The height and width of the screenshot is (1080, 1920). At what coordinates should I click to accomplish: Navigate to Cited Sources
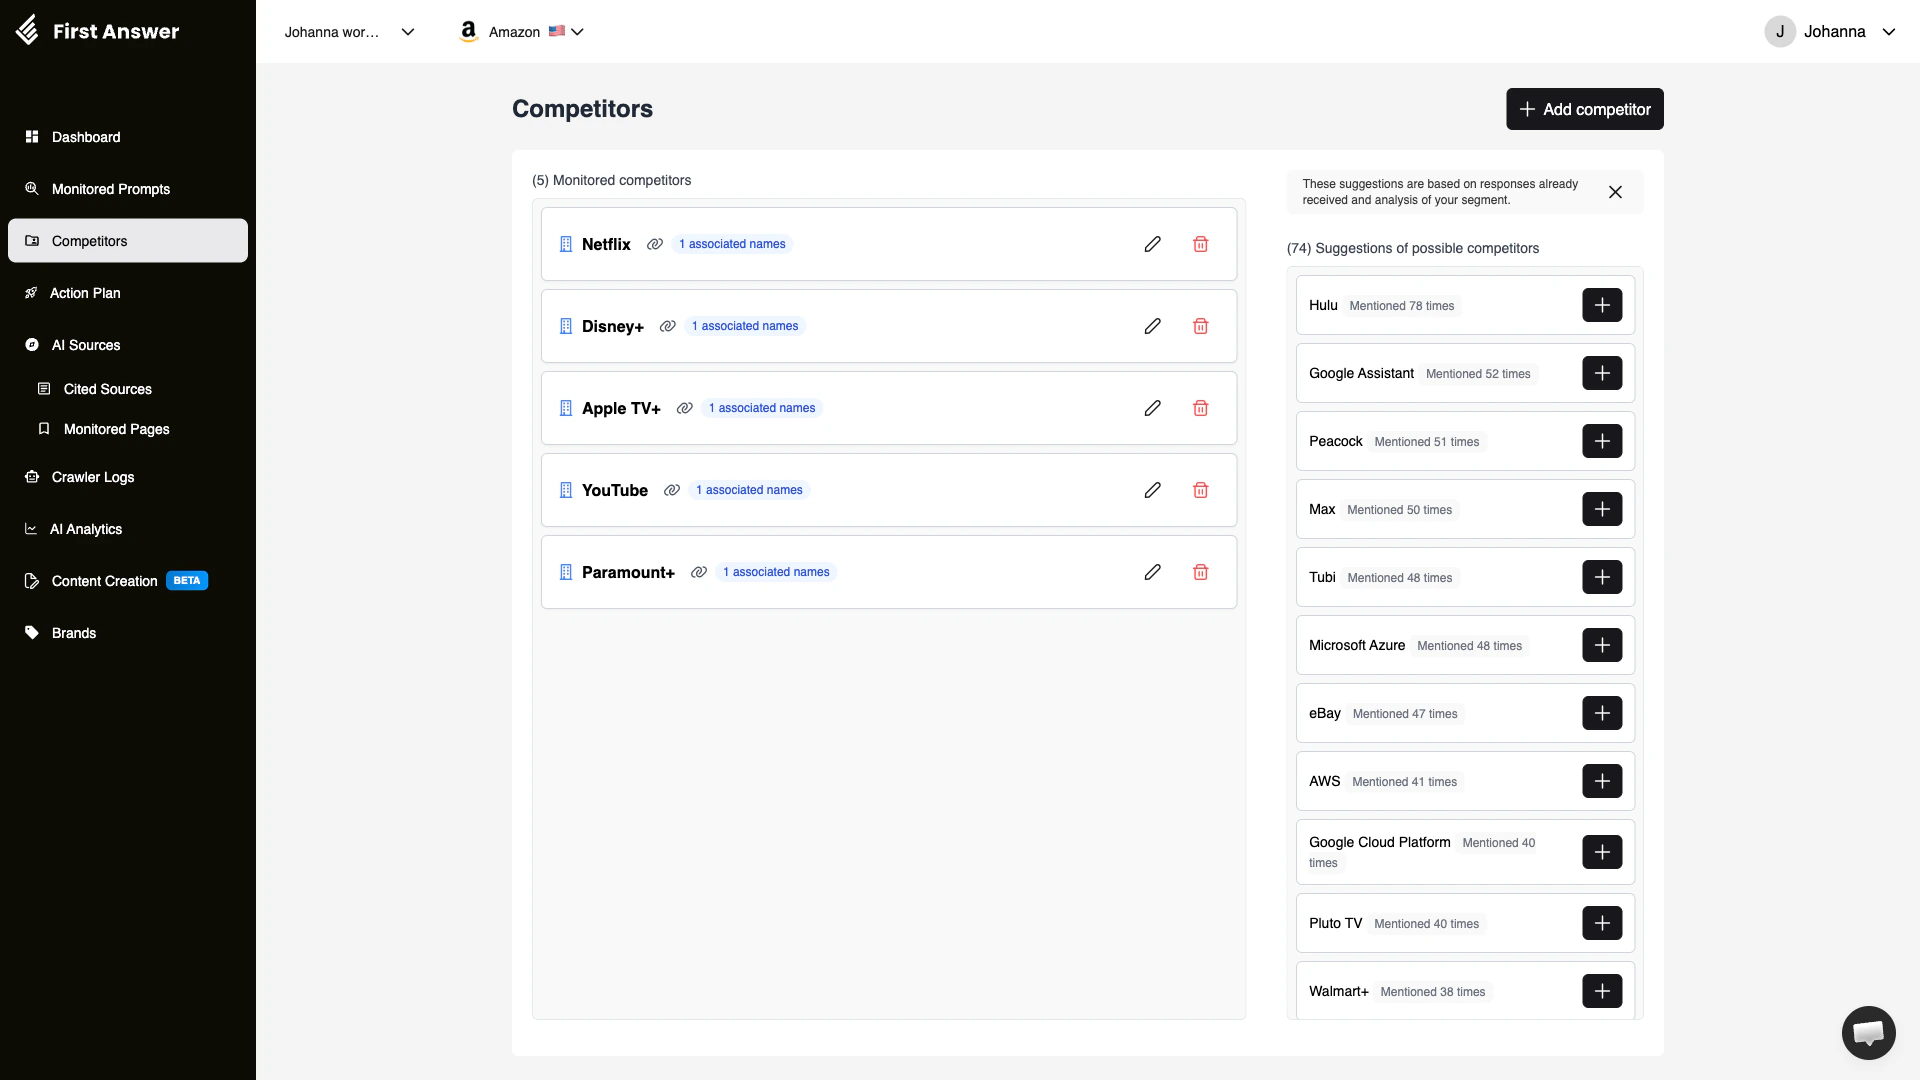(107, 389)
